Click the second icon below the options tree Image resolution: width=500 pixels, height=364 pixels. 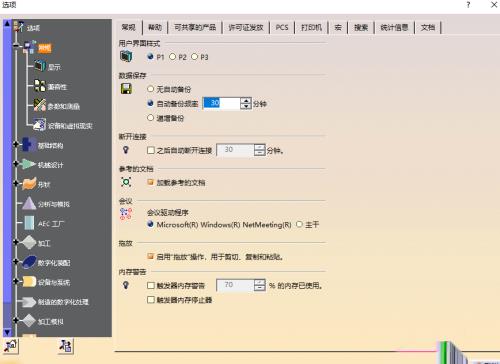66,346
